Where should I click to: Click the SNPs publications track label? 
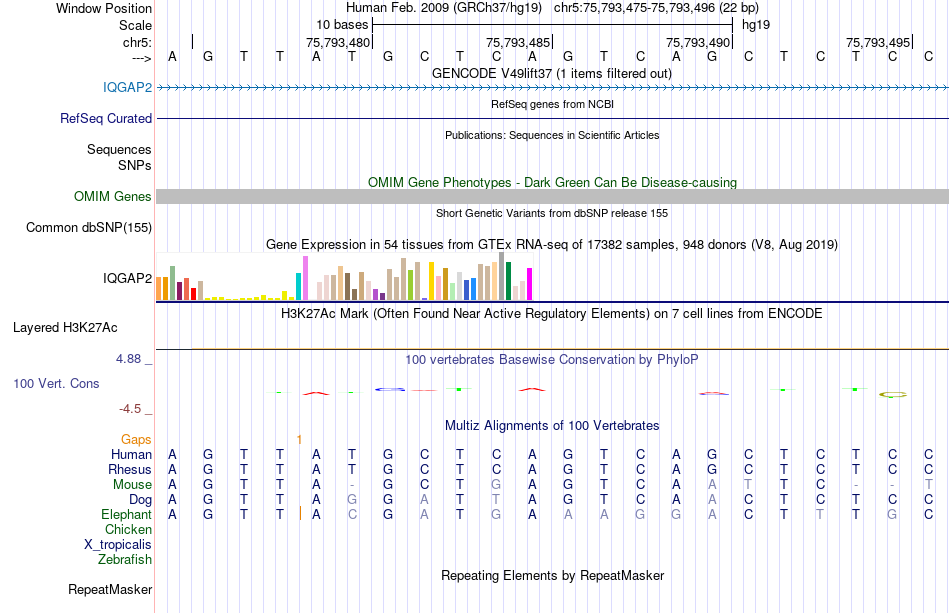pos(135,165)
